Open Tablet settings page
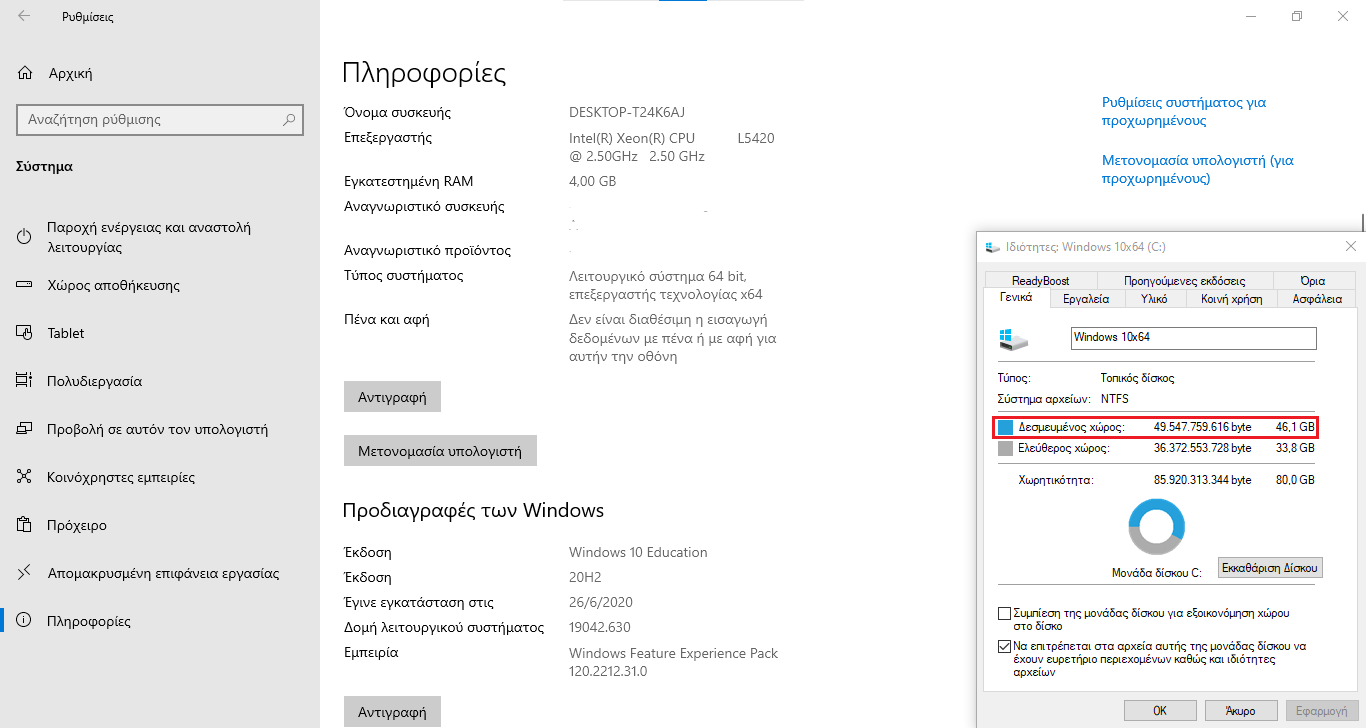This screenshot has width=1366, height=728. pos(160,333)
